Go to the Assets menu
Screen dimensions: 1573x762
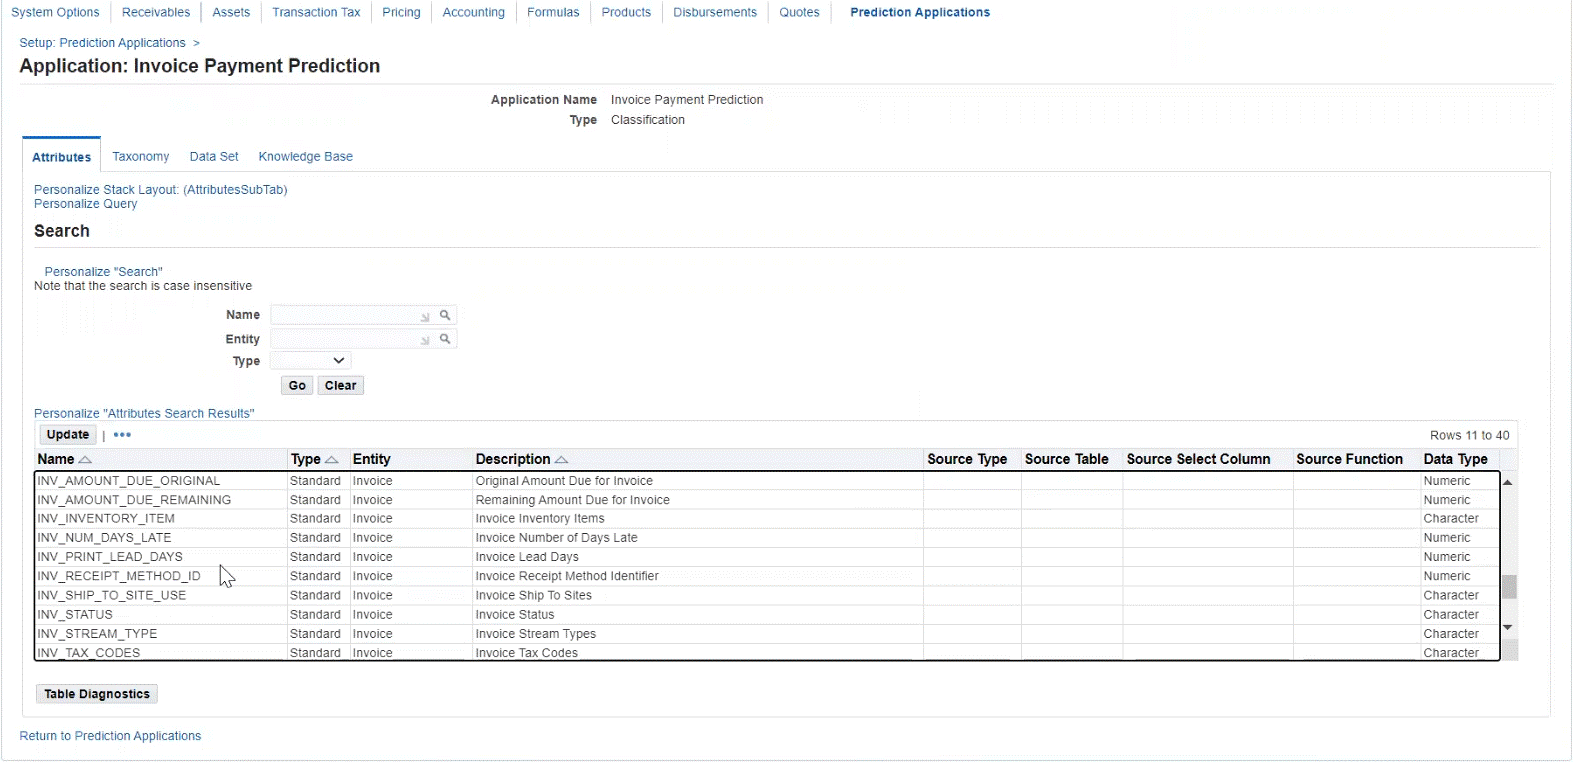click(231, 12)
